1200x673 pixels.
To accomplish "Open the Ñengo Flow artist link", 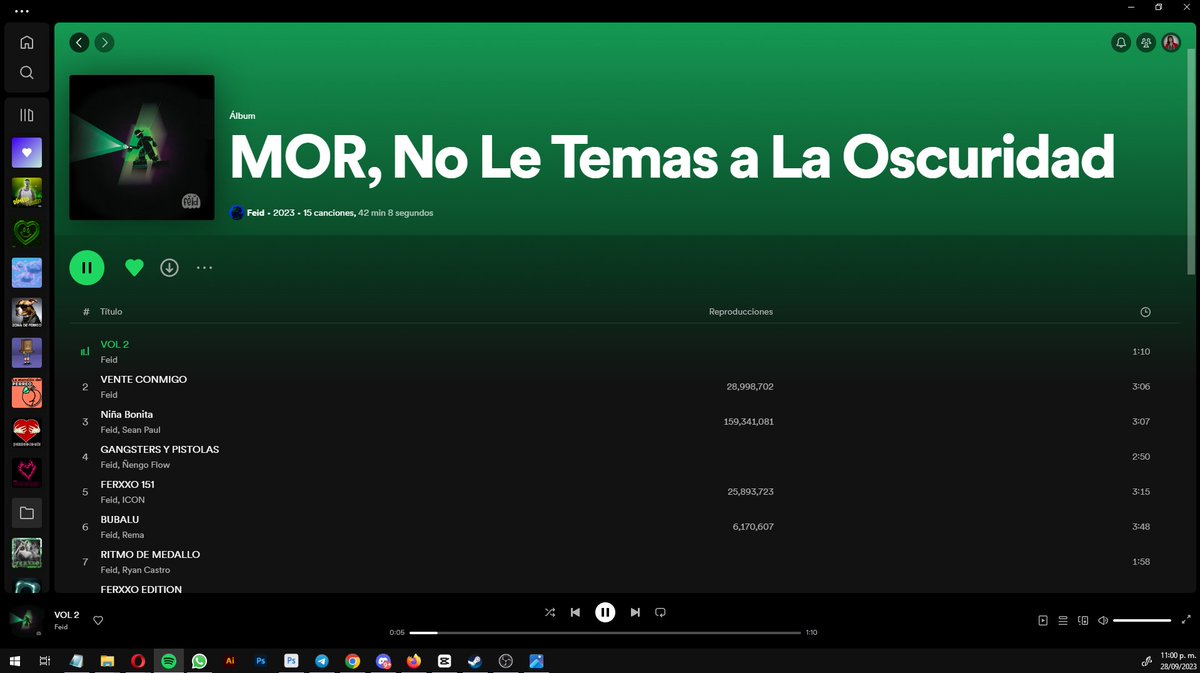I will pyautogui.click(x=146, y=465).
